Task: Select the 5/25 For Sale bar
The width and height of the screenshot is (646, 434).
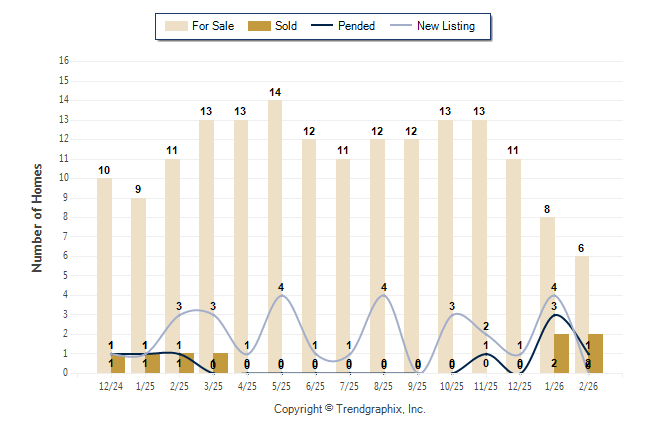Action: pos(275,236)
